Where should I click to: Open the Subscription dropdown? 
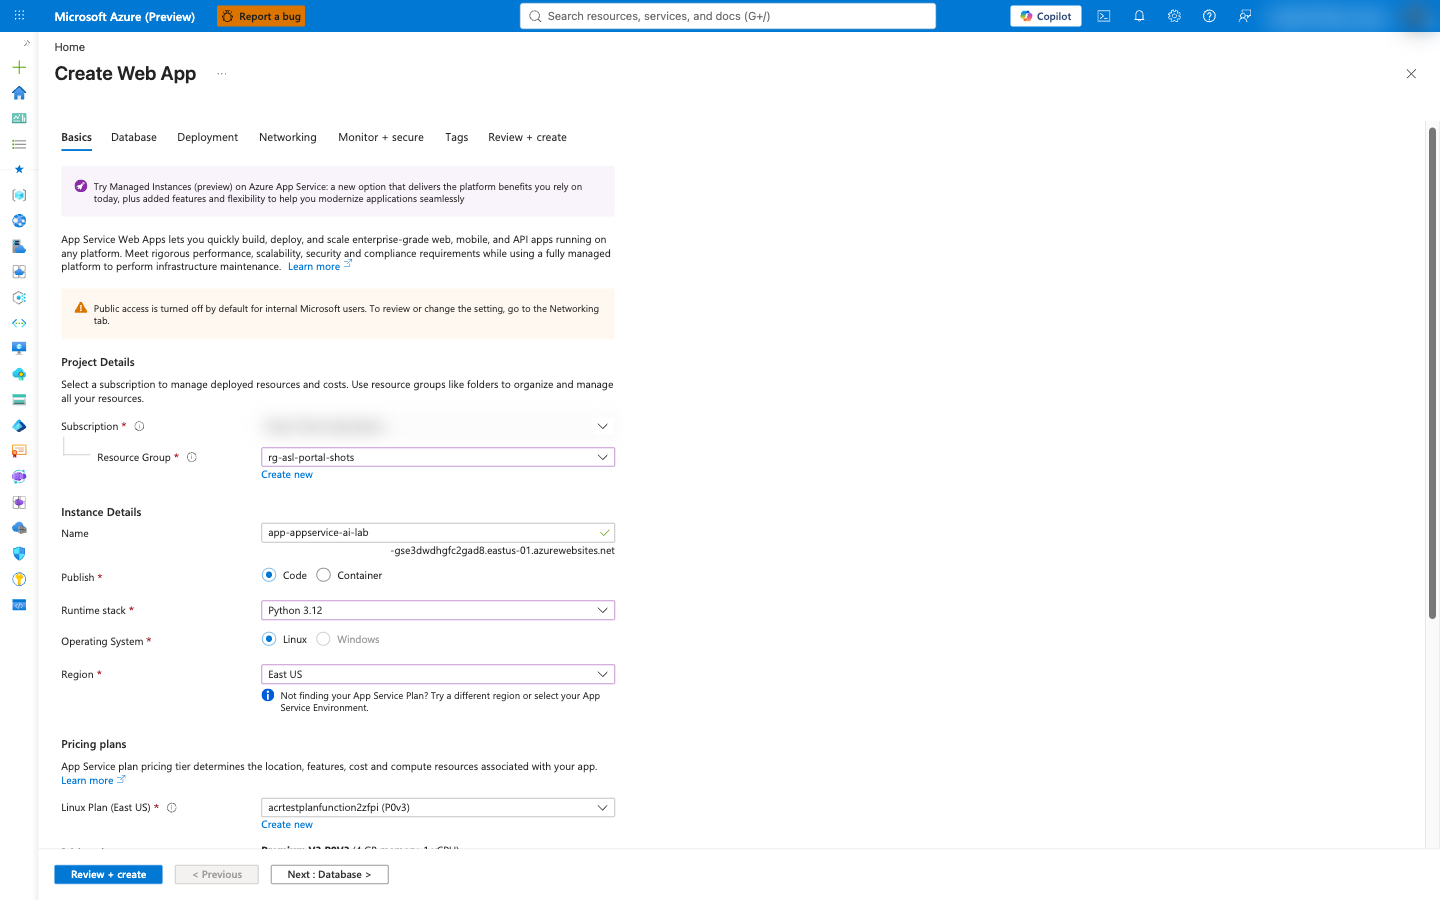click(438, 426)
